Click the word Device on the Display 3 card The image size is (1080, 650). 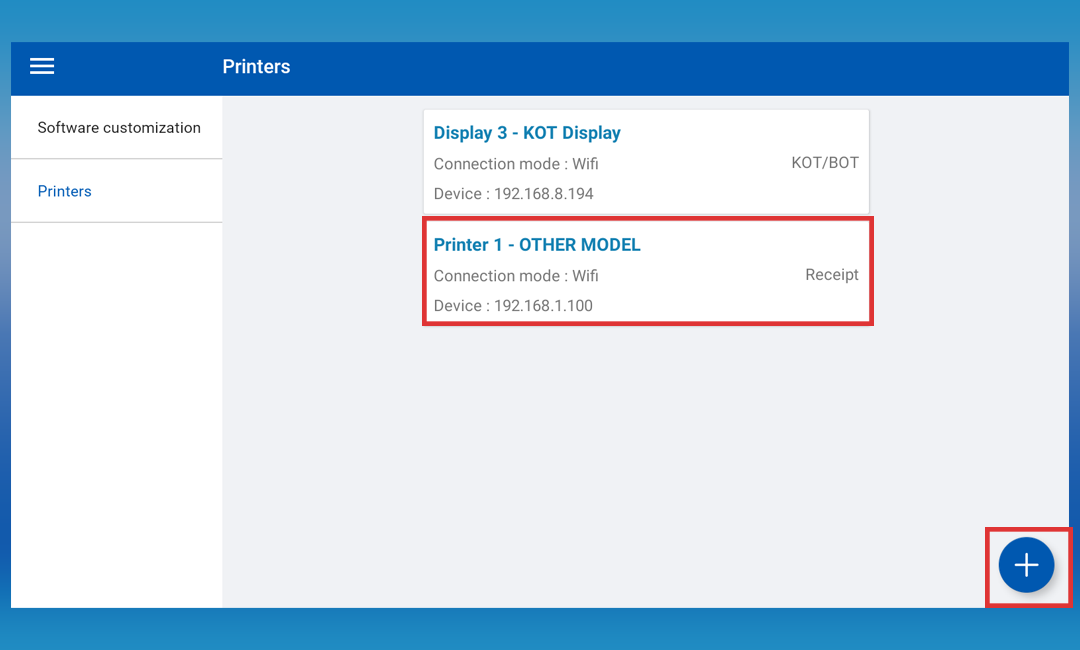coord(458,194)
